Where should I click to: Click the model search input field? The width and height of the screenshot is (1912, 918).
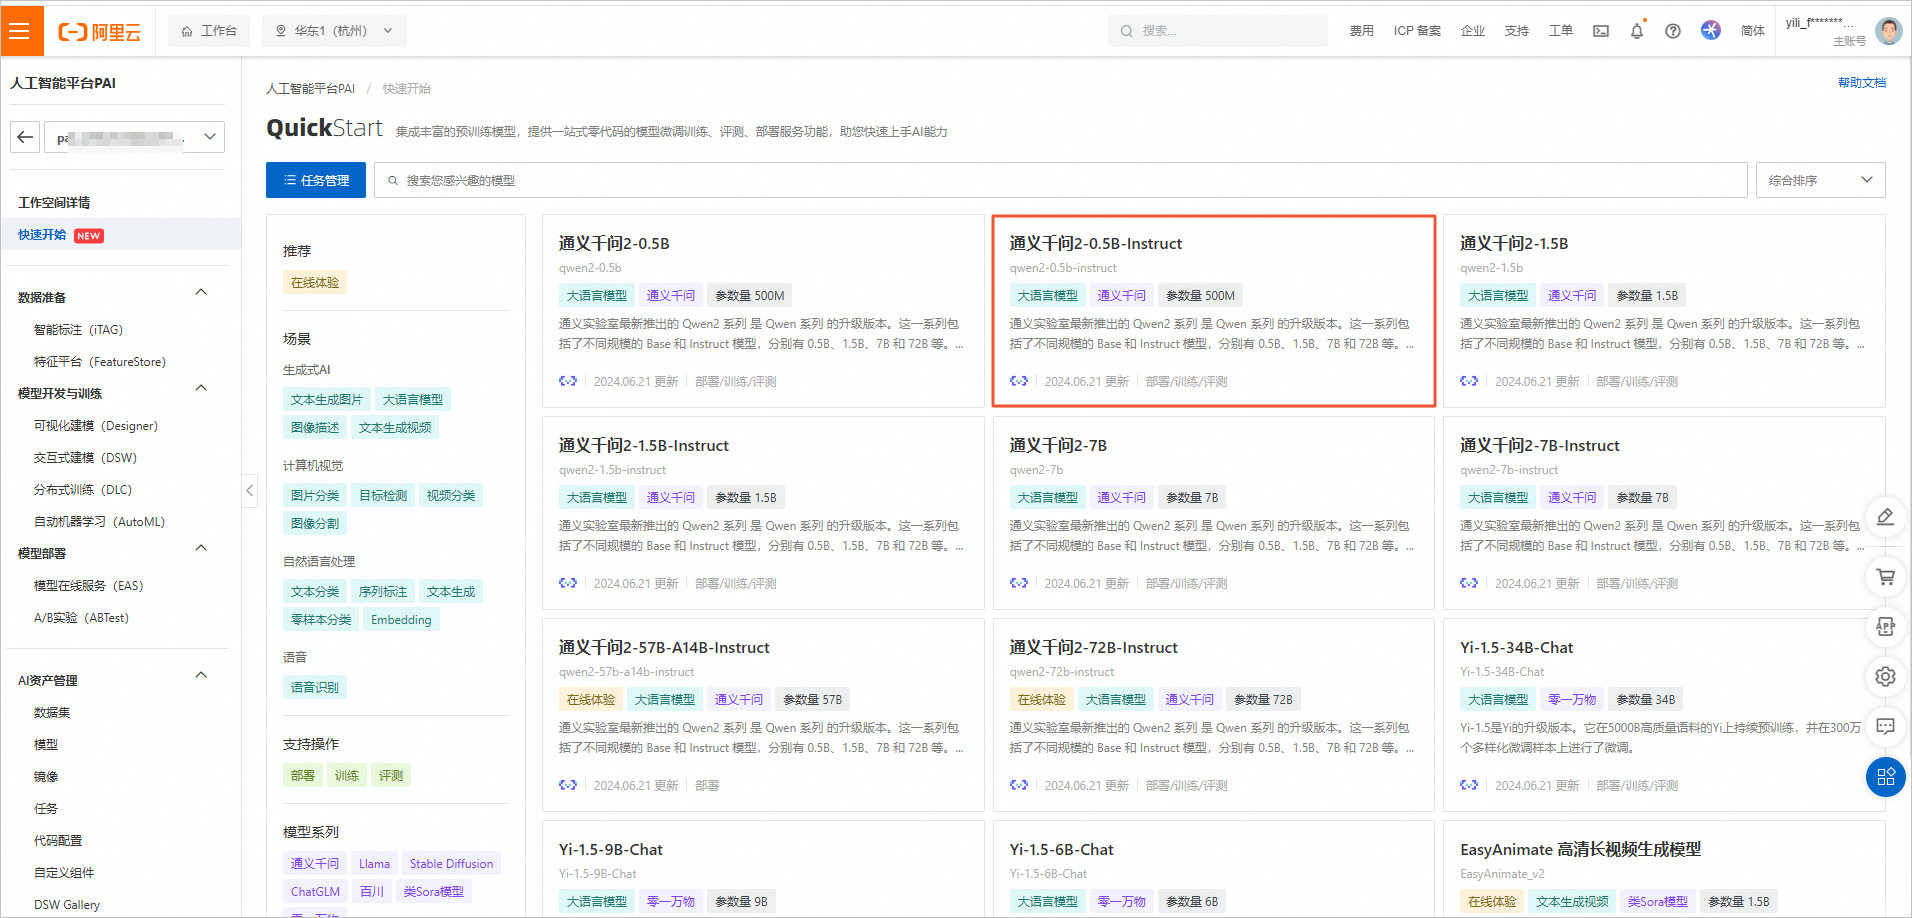point(1061,180)
